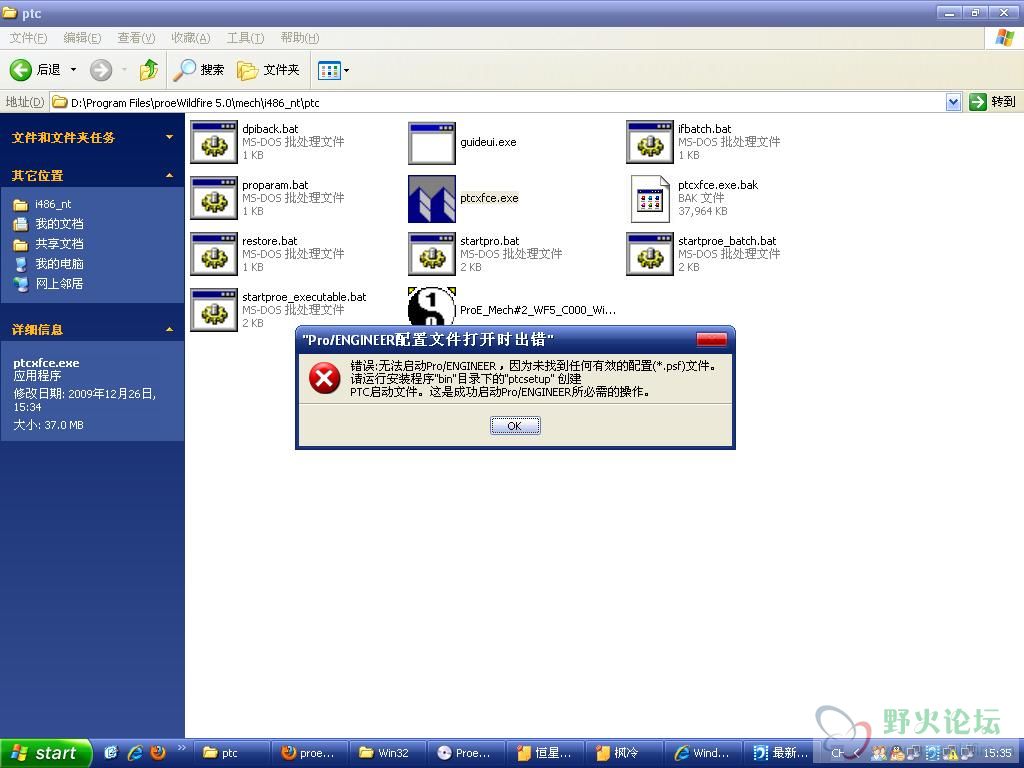Click the Forward arrow toolbar button
Viewport: 1024px width, 768px height.
(101, 70)
